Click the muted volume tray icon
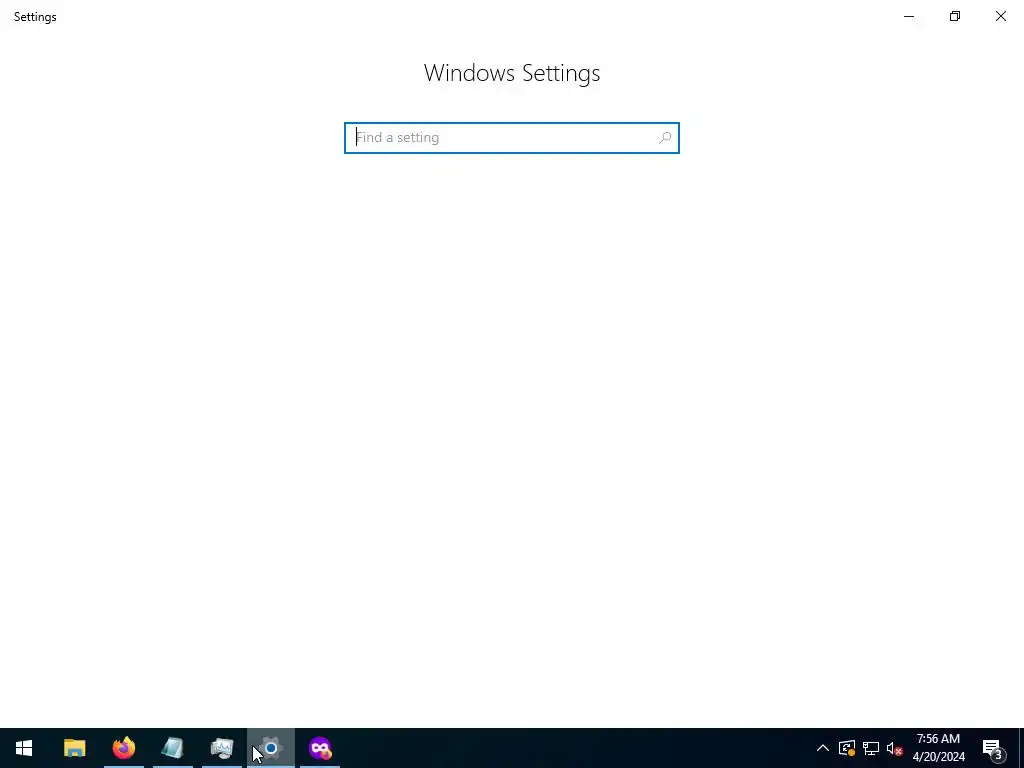Screen dimensions: 1024x768 (895, 748)
